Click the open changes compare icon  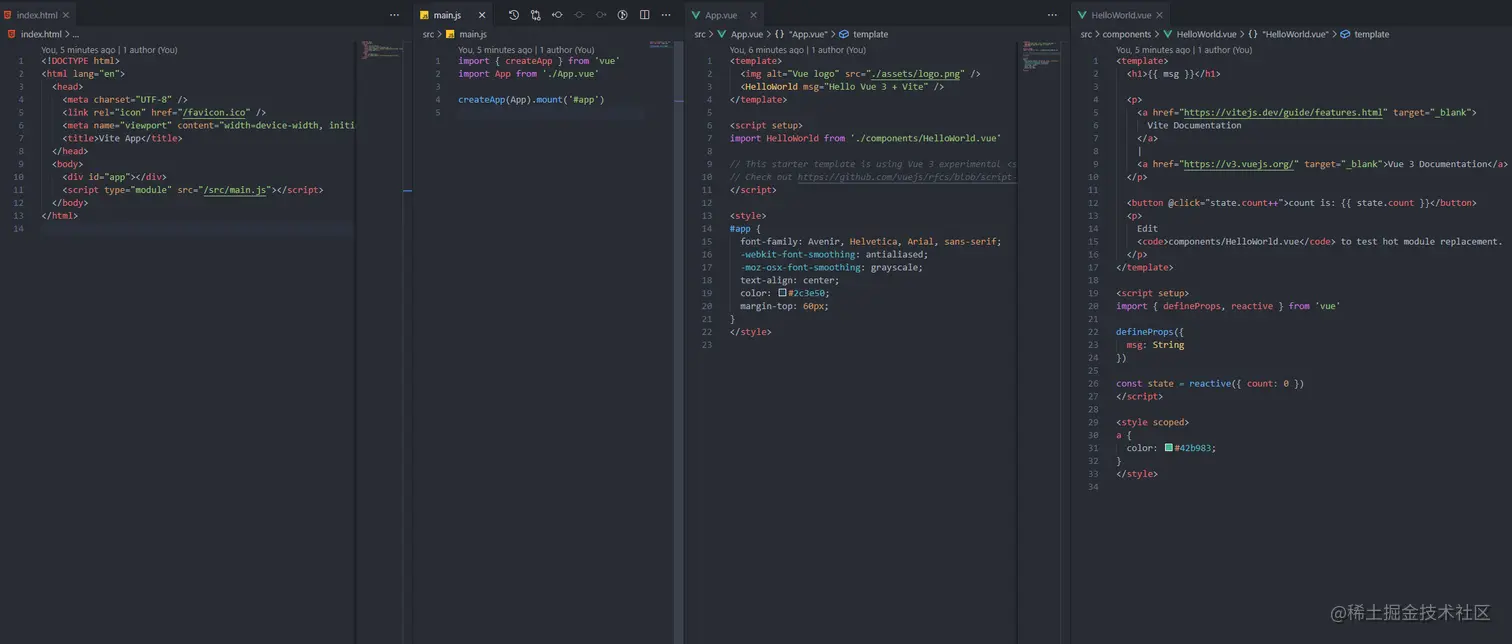pos(536,15)
